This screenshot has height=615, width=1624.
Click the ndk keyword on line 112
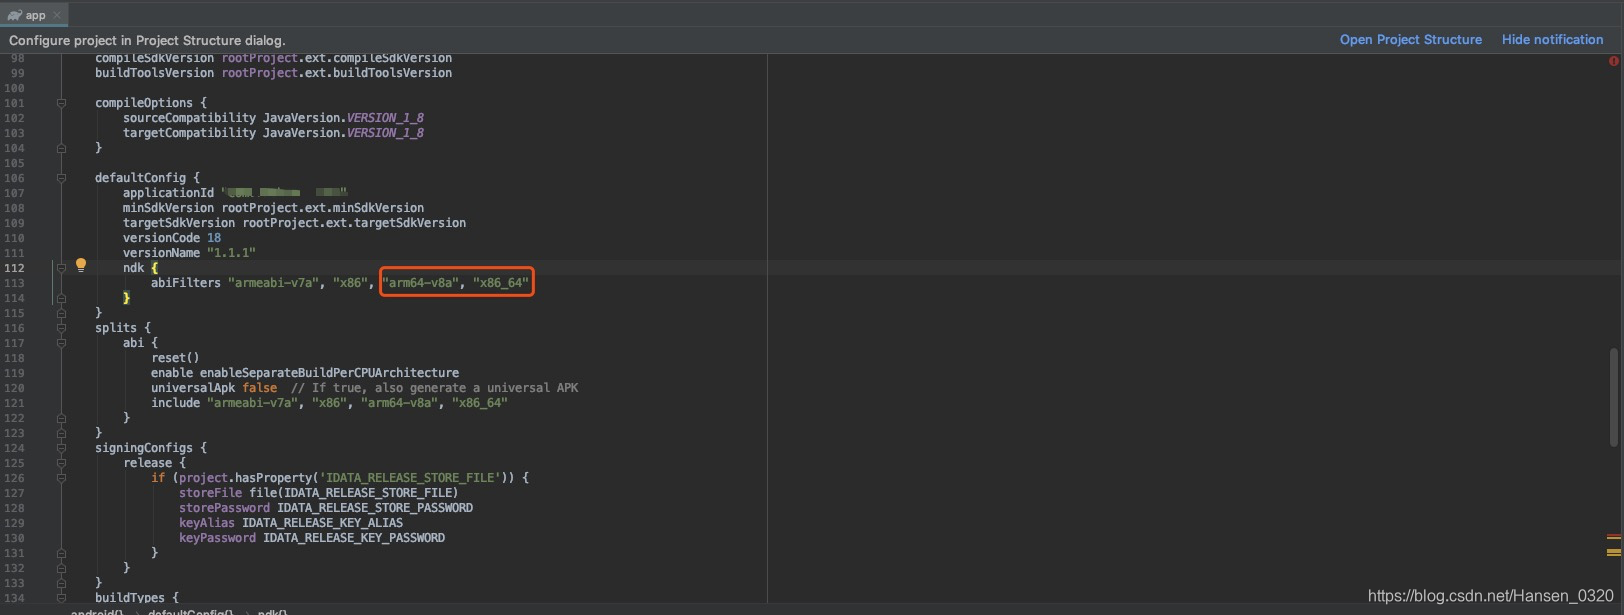coord(133,268)
